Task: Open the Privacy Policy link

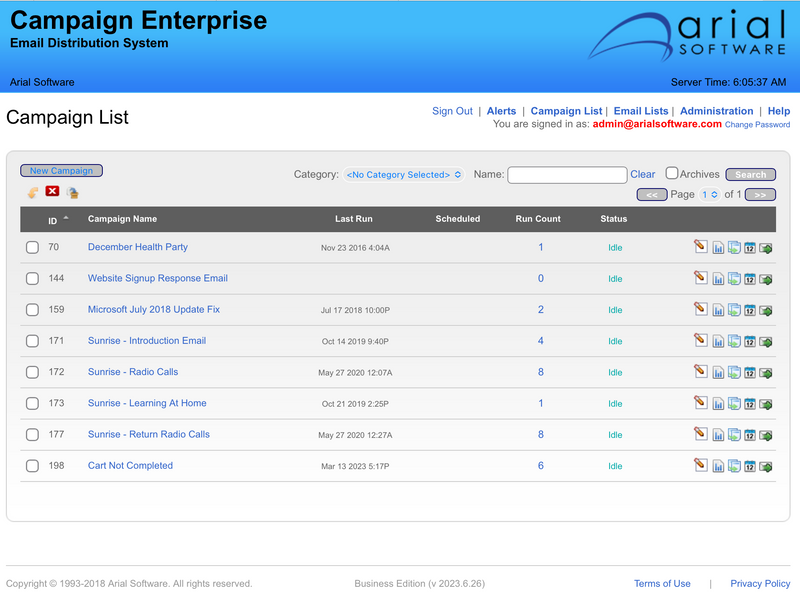Action: point(760,583)
